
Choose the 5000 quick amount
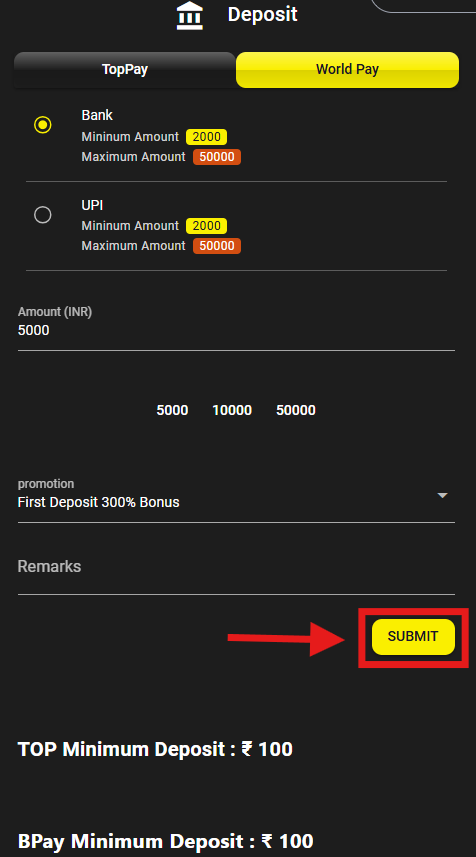pos(172,410)
